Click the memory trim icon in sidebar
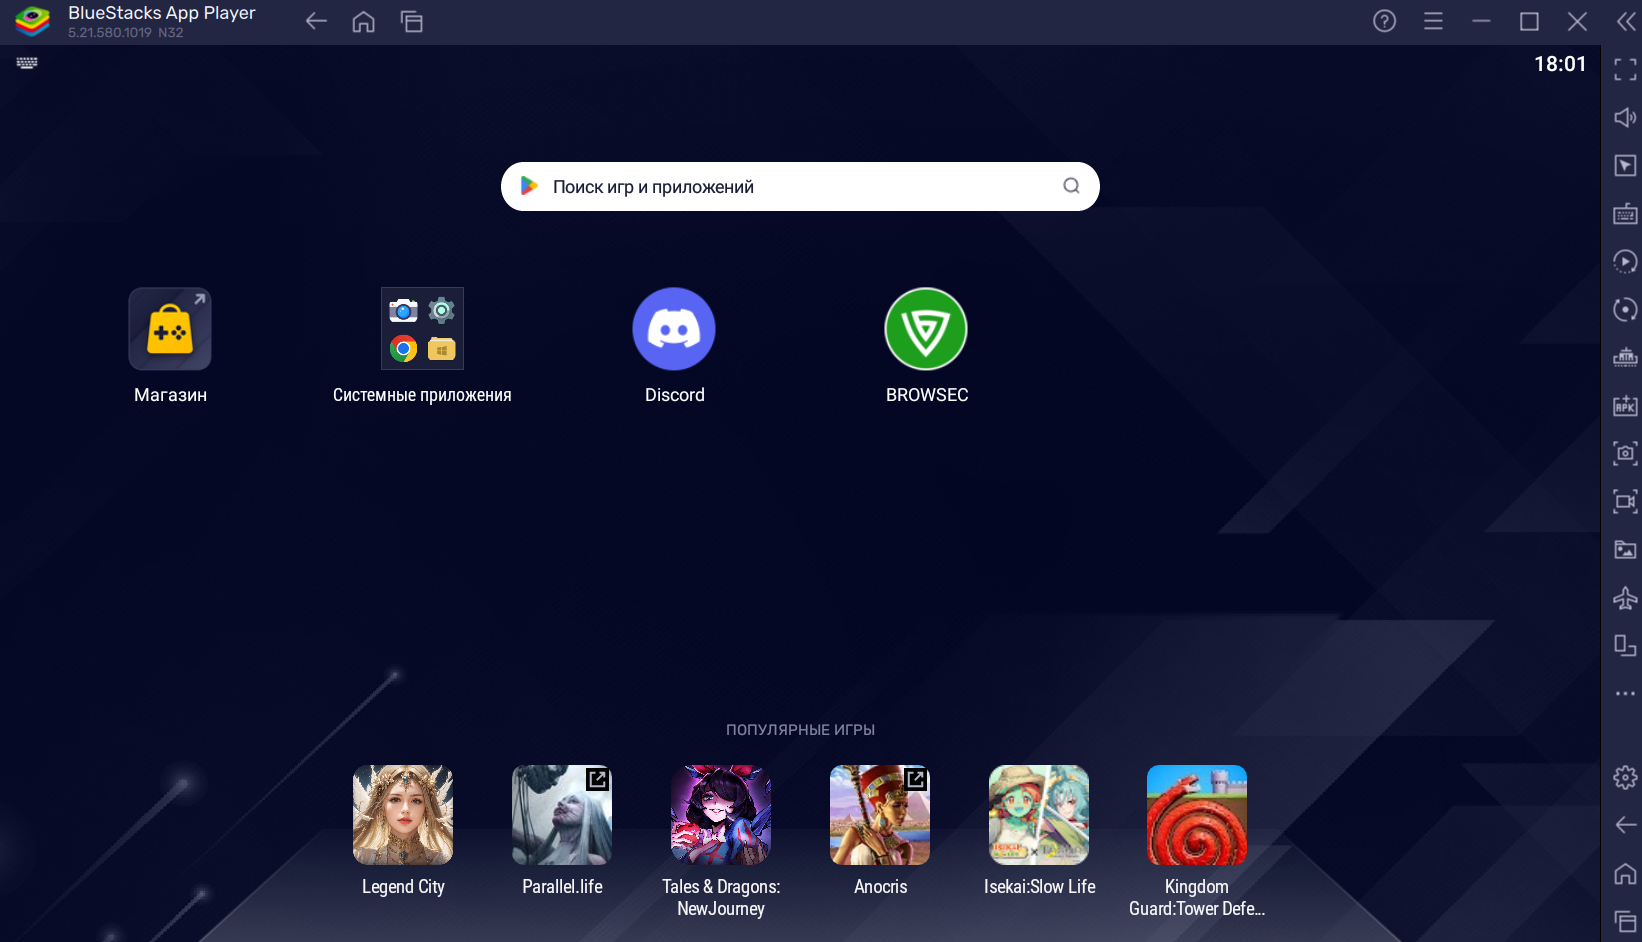Viewport: 1642px width, 942px height. (1626, 357)
